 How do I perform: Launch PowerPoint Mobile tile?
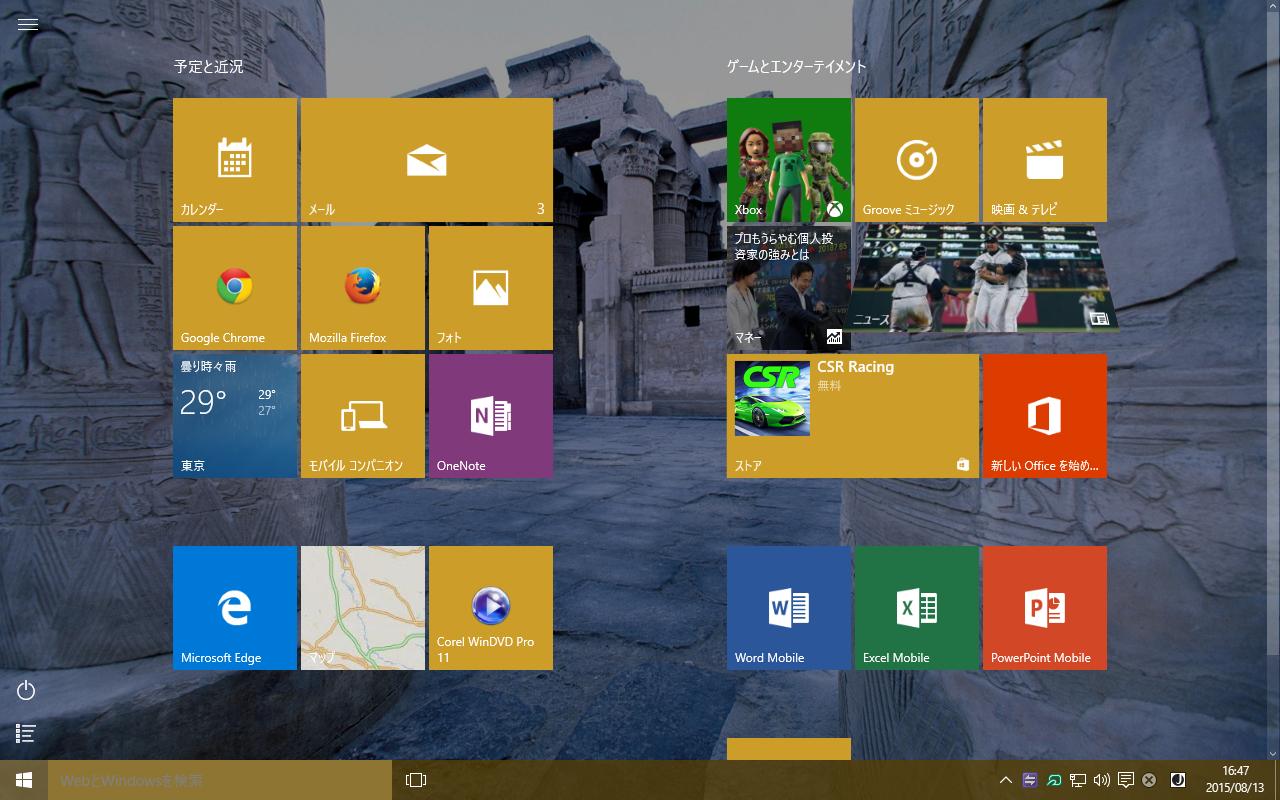[x=1045, y=608]
